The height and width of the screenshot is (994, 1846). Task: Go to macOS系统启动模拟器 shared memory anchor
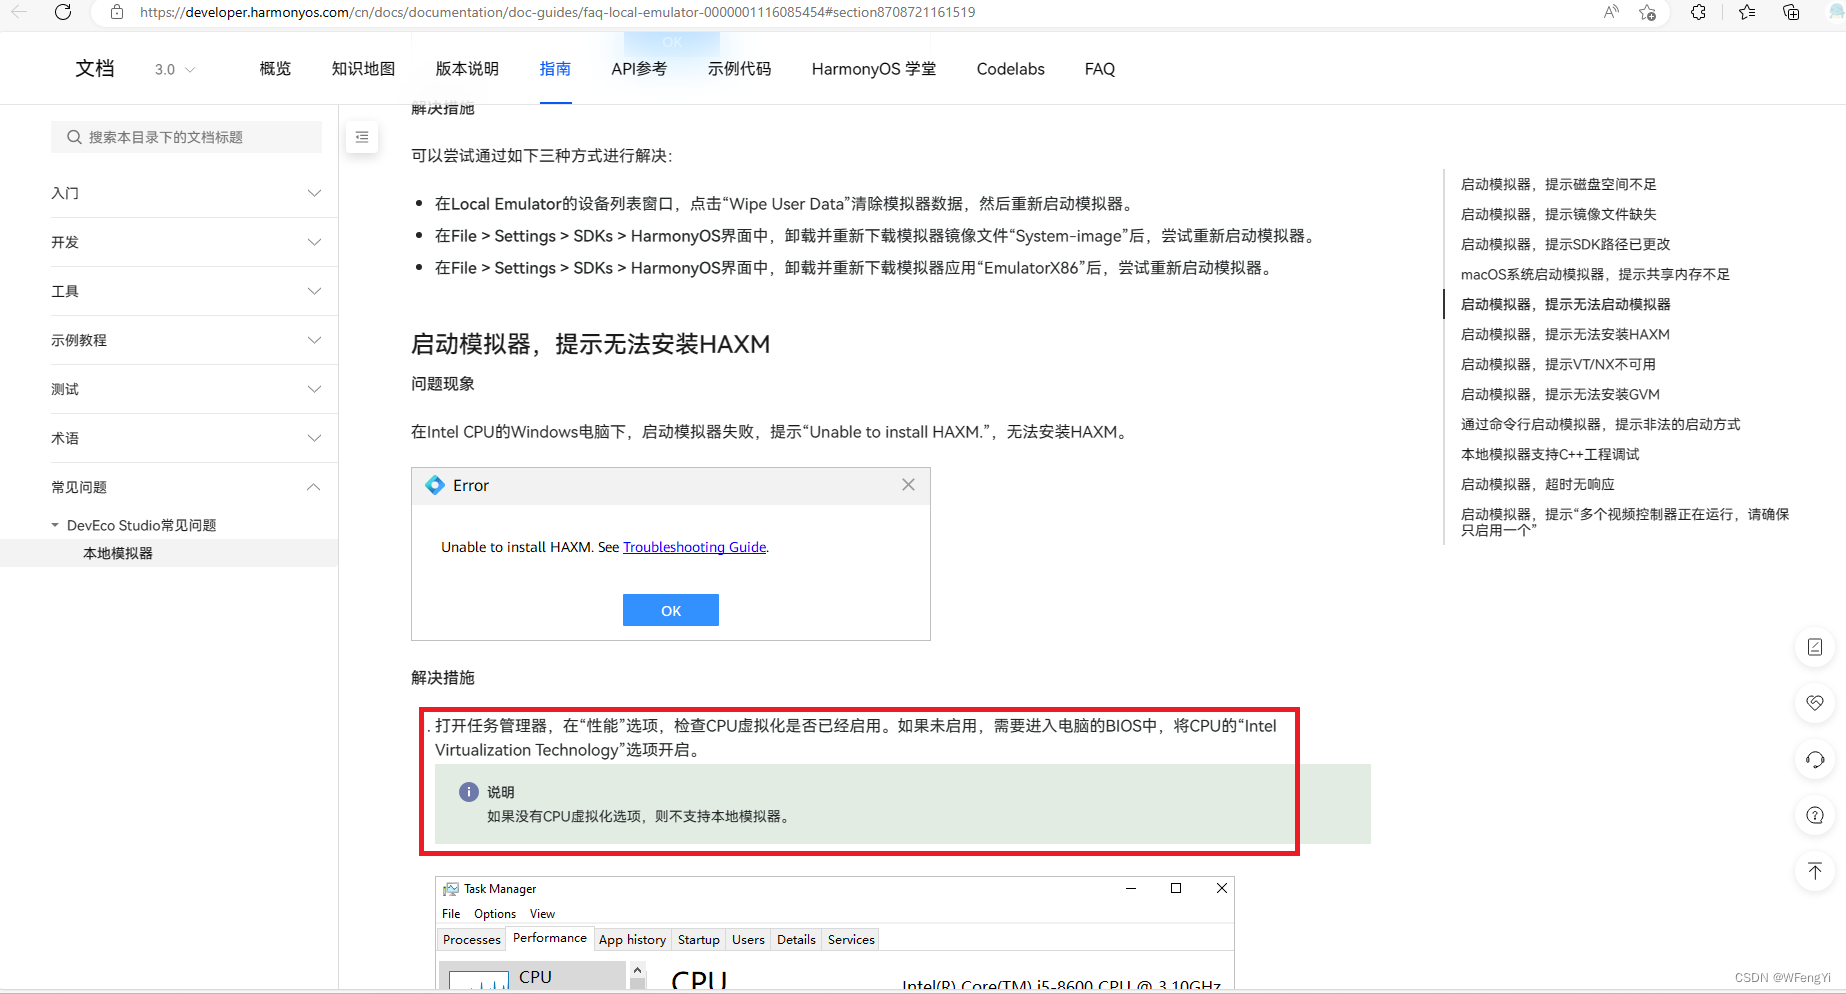click(1595, 274)
